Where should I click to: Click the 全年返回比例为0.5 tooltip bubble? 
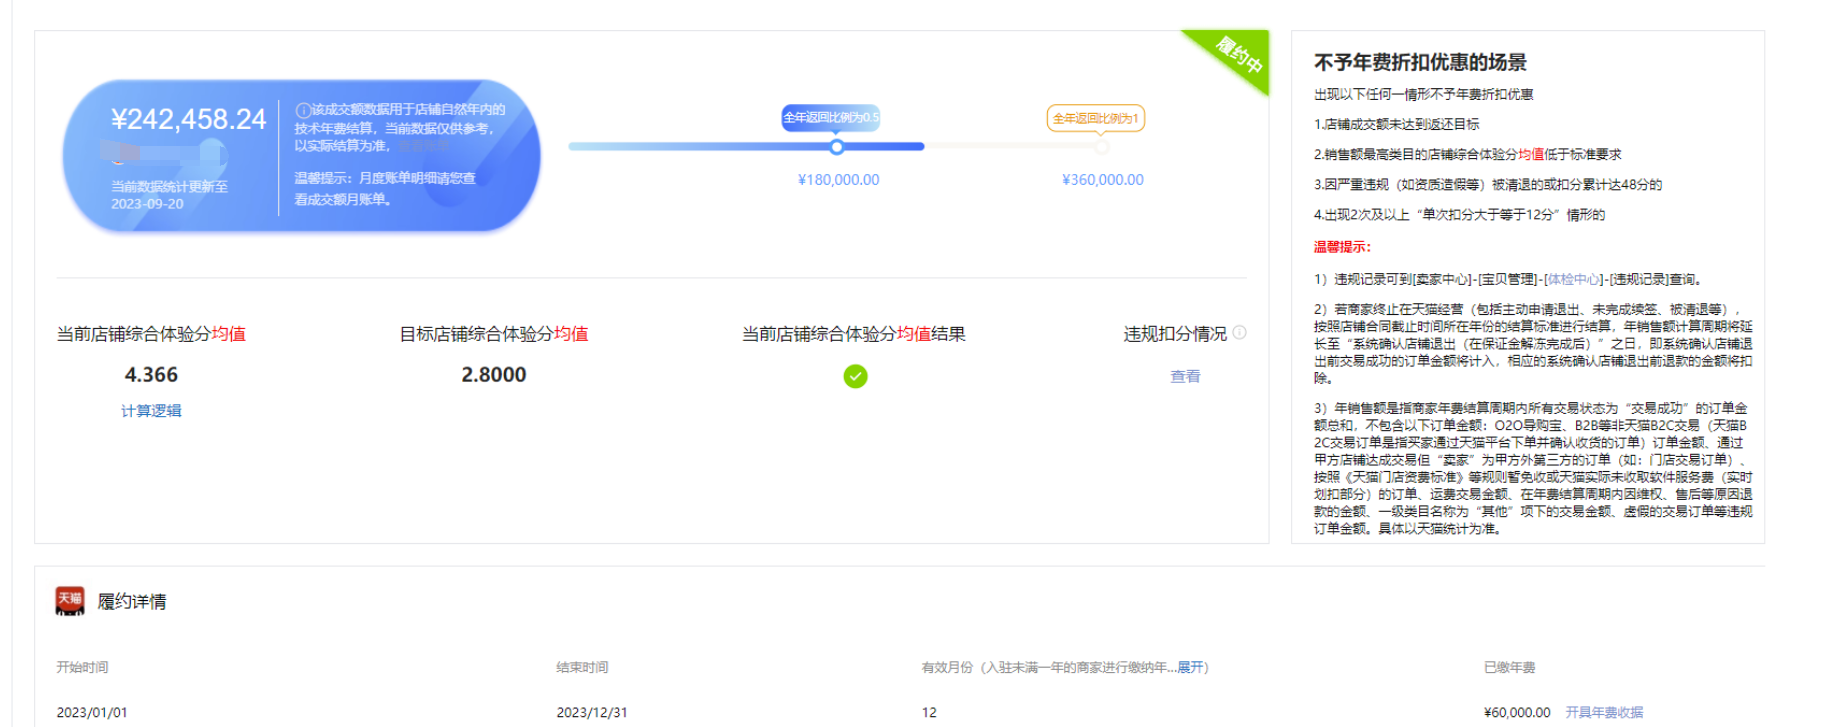click(x=830, y=118)
